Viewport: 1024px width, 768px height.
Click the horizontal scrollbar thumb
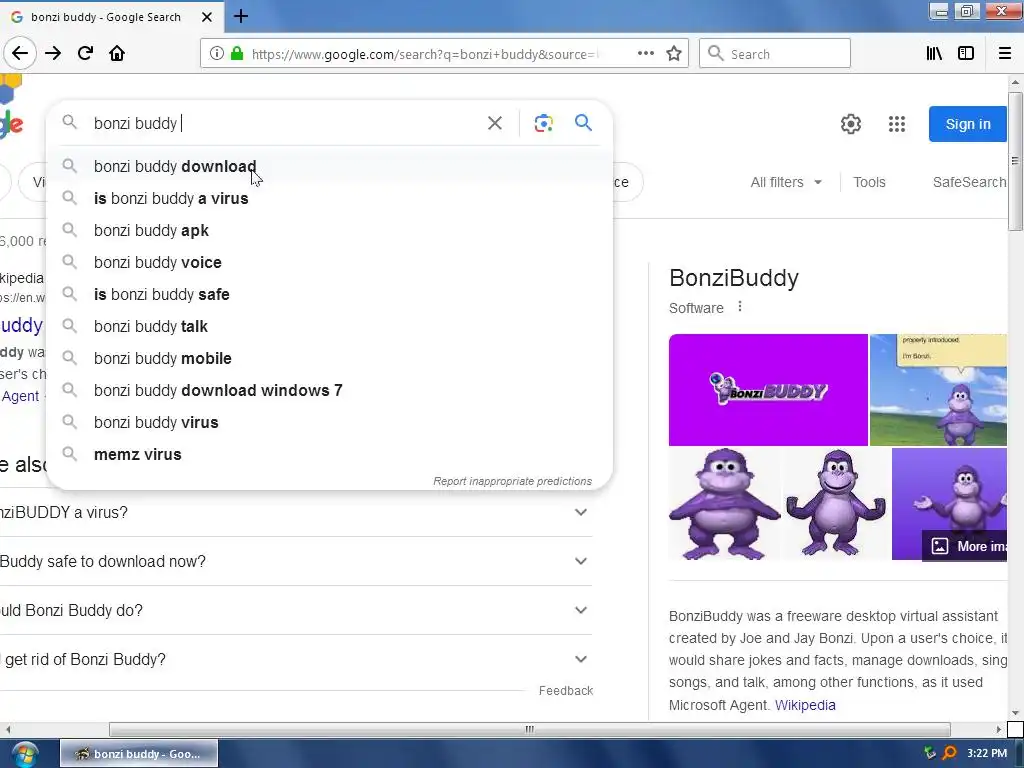tap(529, 729)
